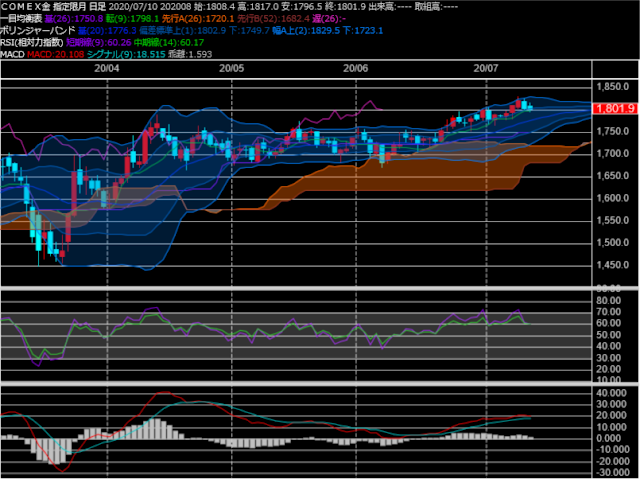Viewport: 640px width, 479px height.
Task: Click the COMEX金 instrument title
Action: point(25,7)
